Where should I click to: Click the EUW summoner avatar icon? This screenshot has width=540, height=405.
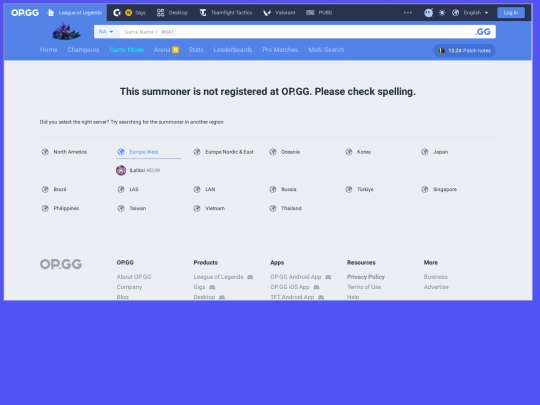(x=121, y=170)
